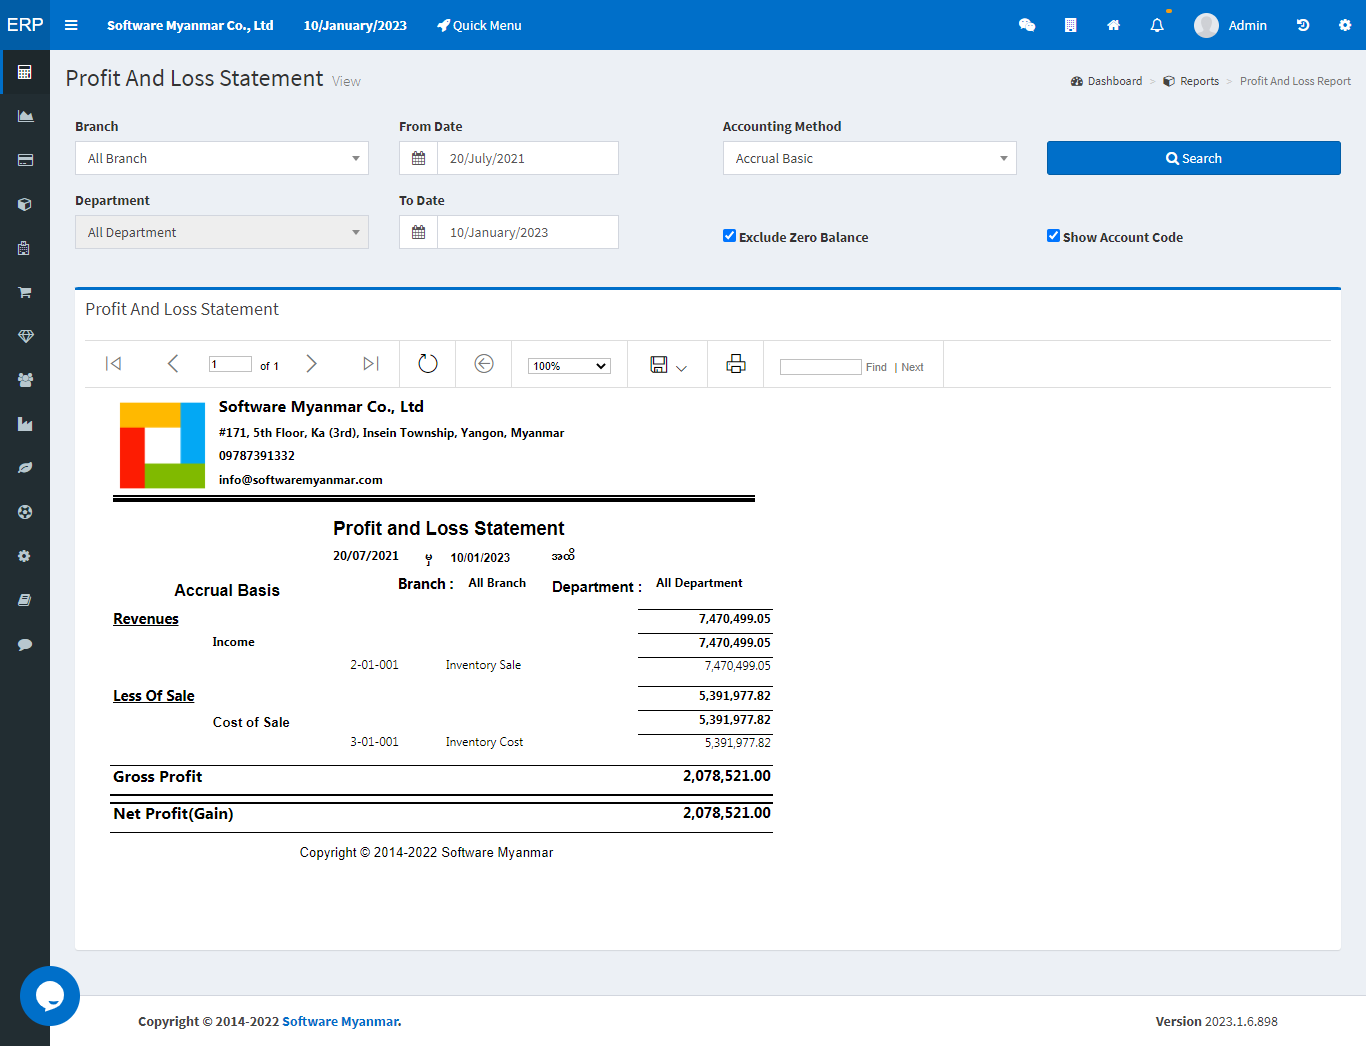Viewport: 1366px width, 1046px height.
Task: Open the Branch dropdown
Action: tap(222, 158)
